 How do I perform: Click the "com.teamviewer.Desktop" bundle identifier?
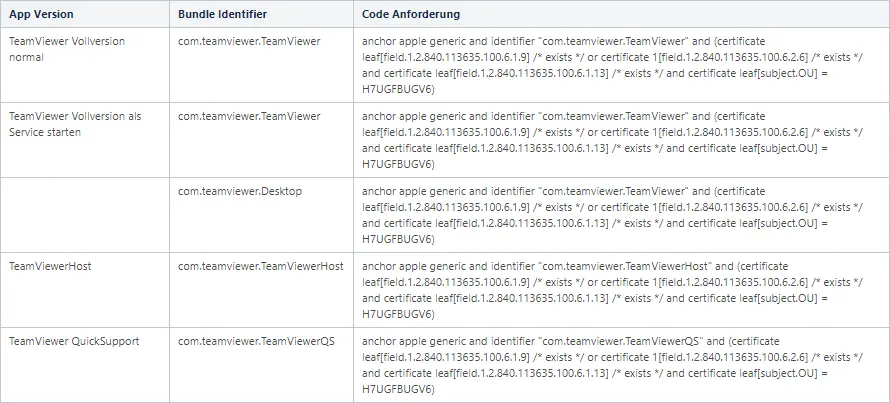click(240, 191)
